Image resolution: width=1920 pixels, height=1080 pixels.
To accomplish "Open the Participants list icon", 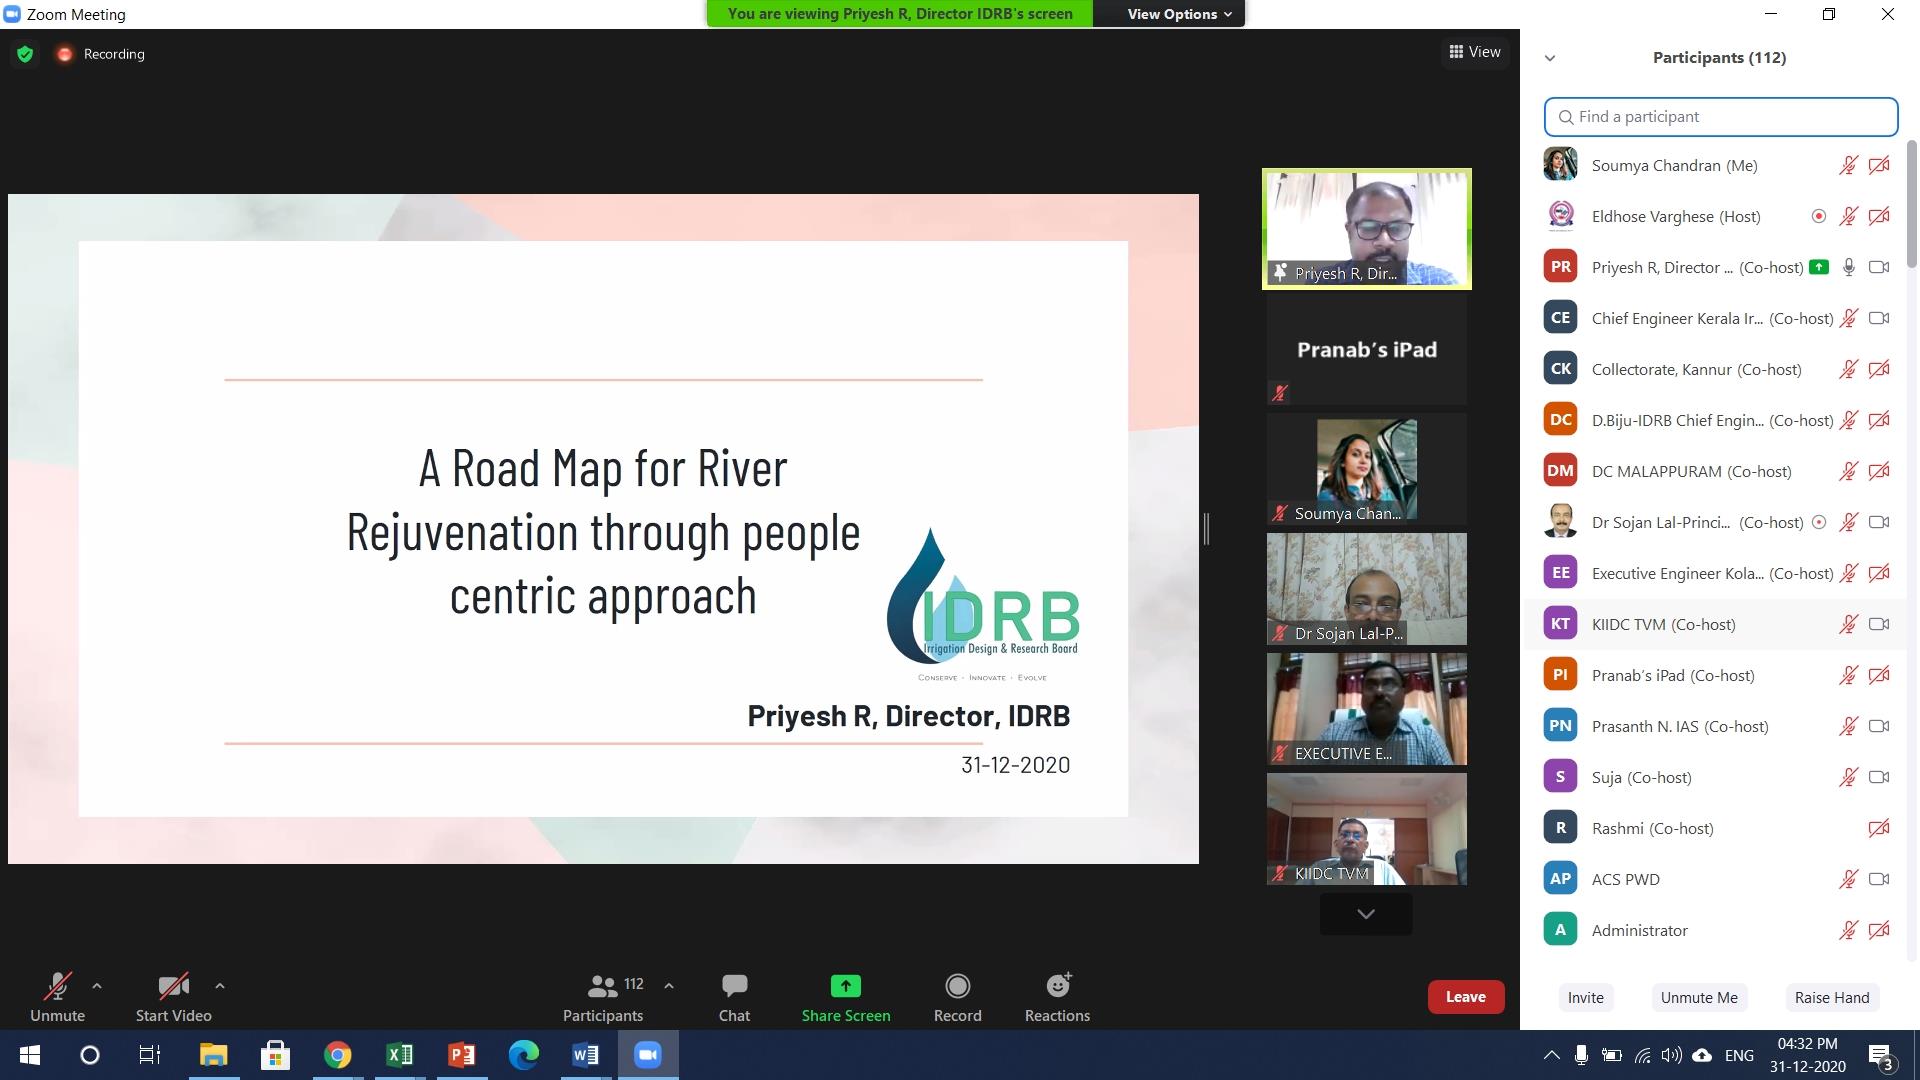I will [x=602, y=987].
